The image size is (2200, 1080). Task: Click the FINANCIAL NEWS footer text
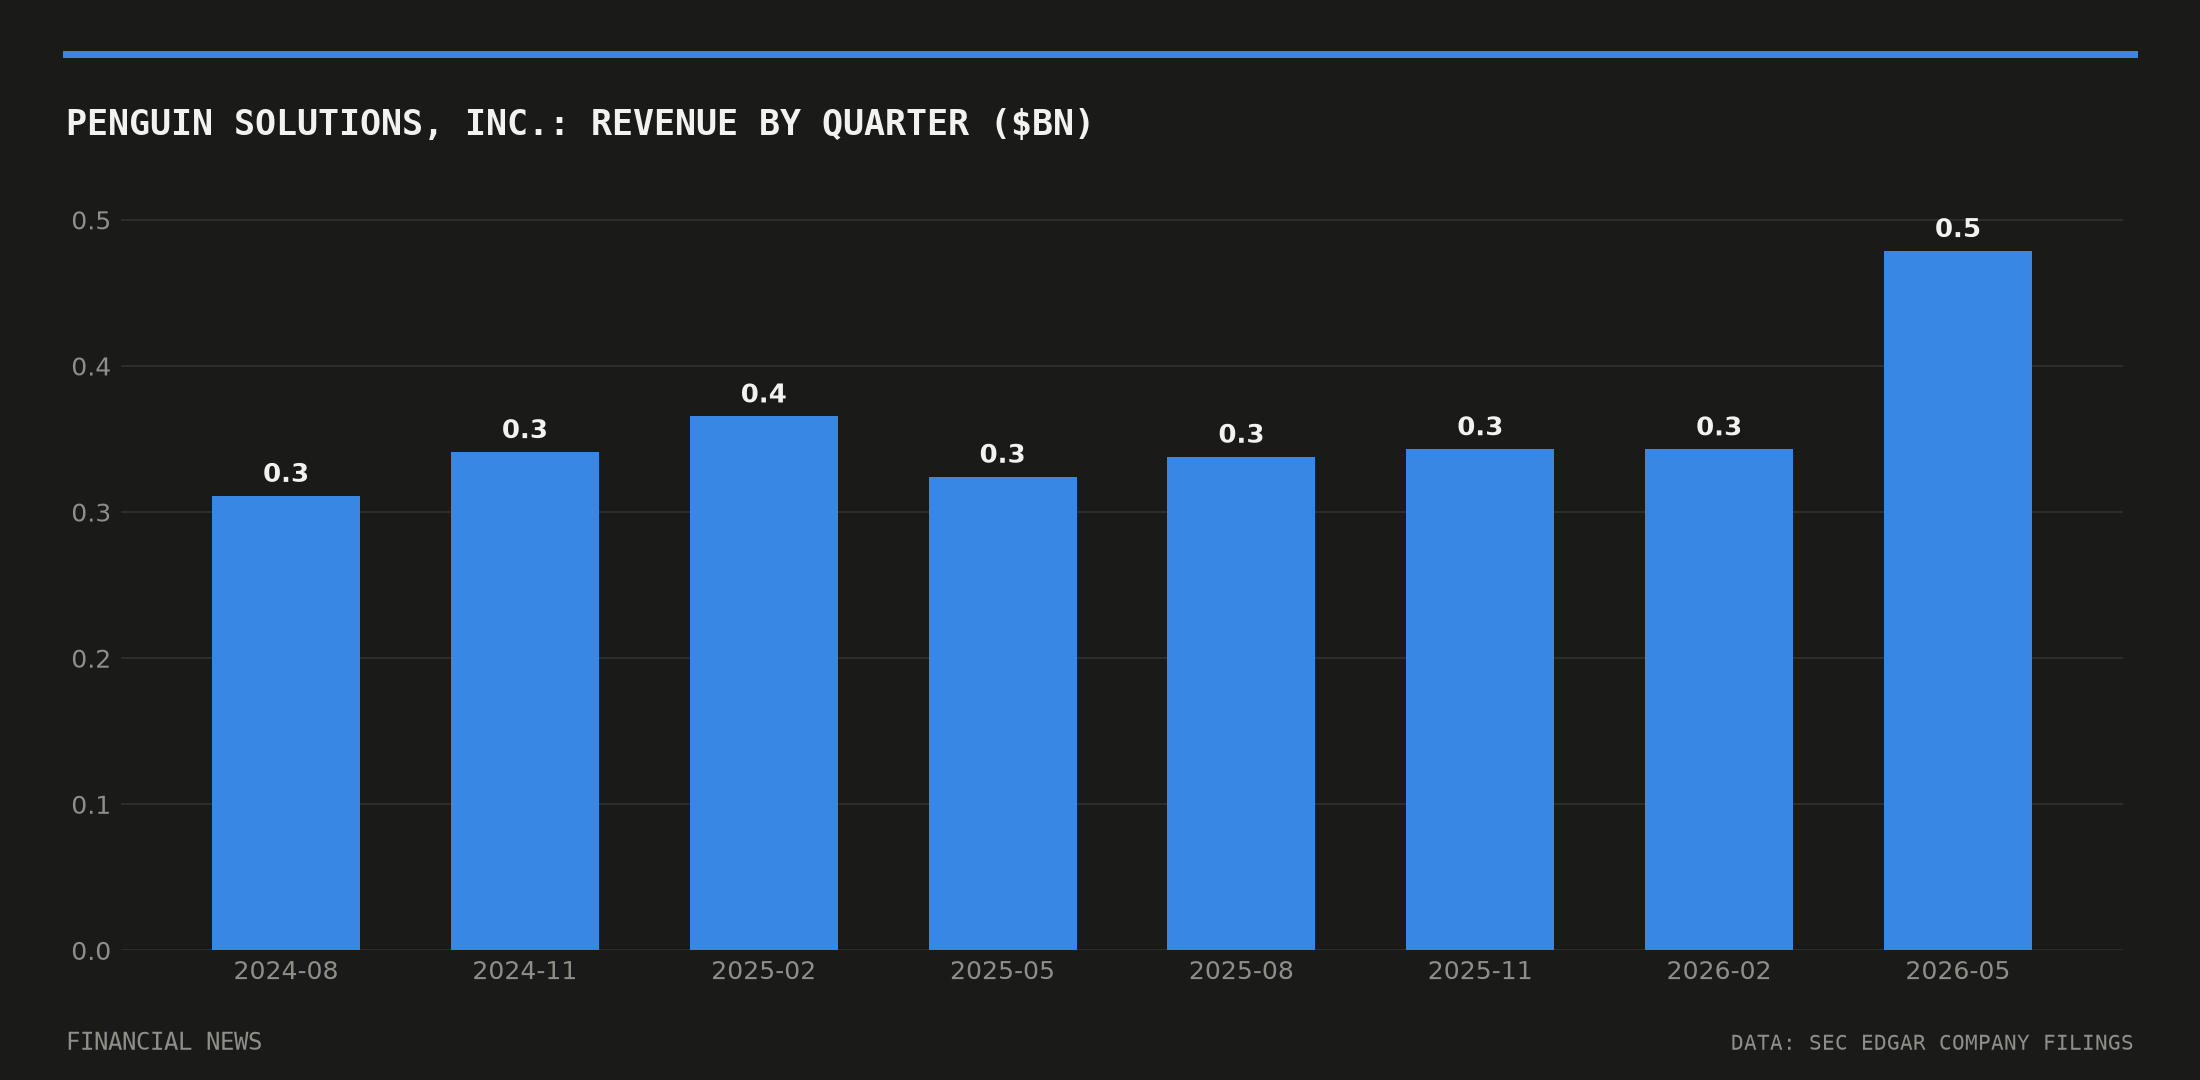point(164,1042)
